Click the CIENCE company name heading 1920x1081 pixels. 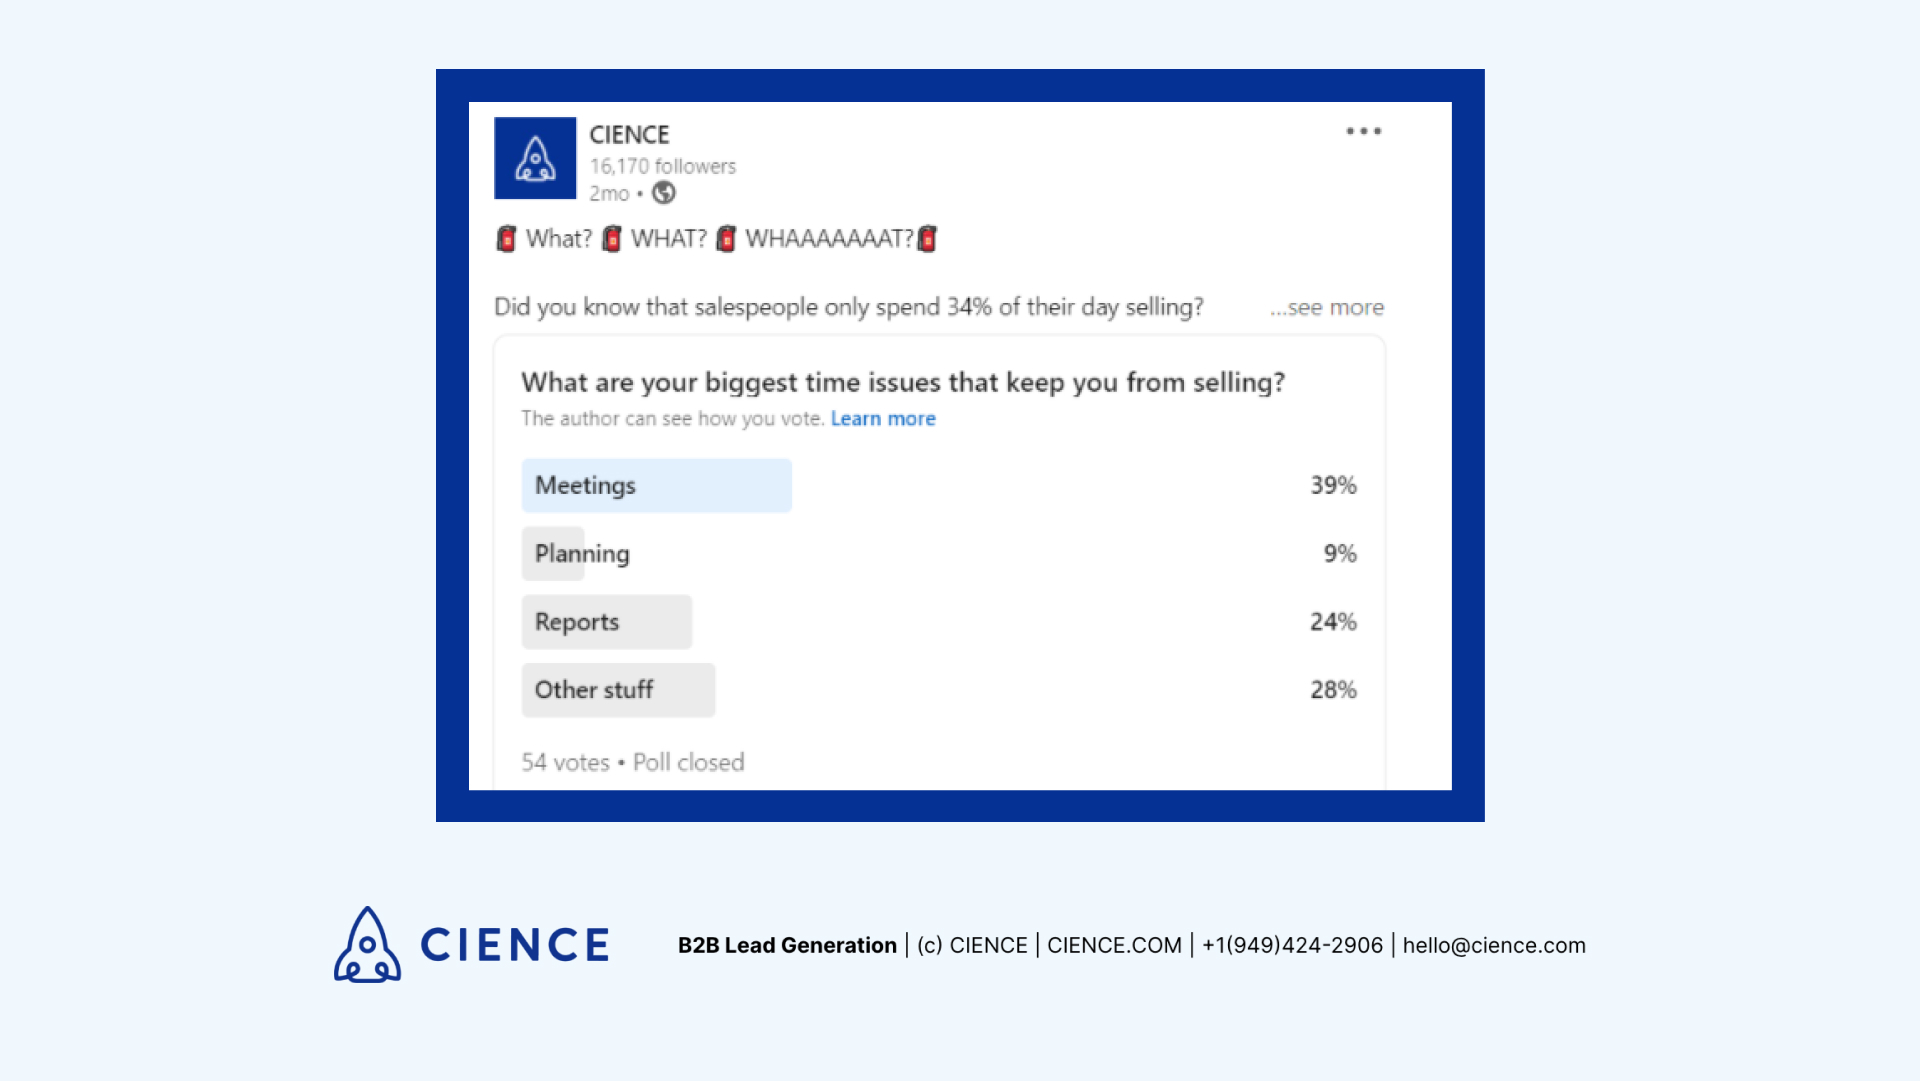[629, 134]
